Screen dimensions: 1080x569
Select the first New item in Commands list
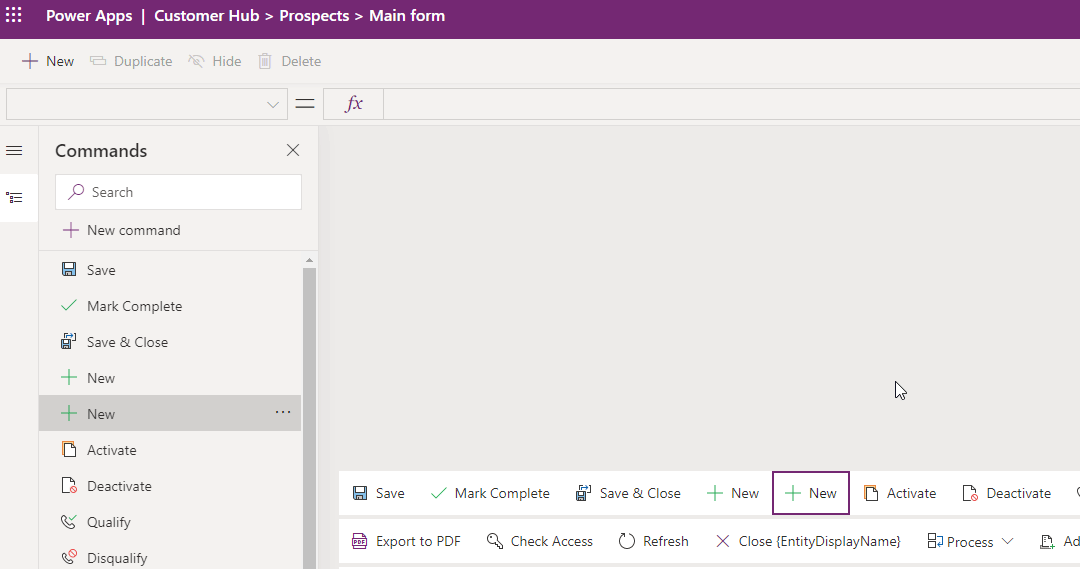pyautogui.click(x=170, y=378)
